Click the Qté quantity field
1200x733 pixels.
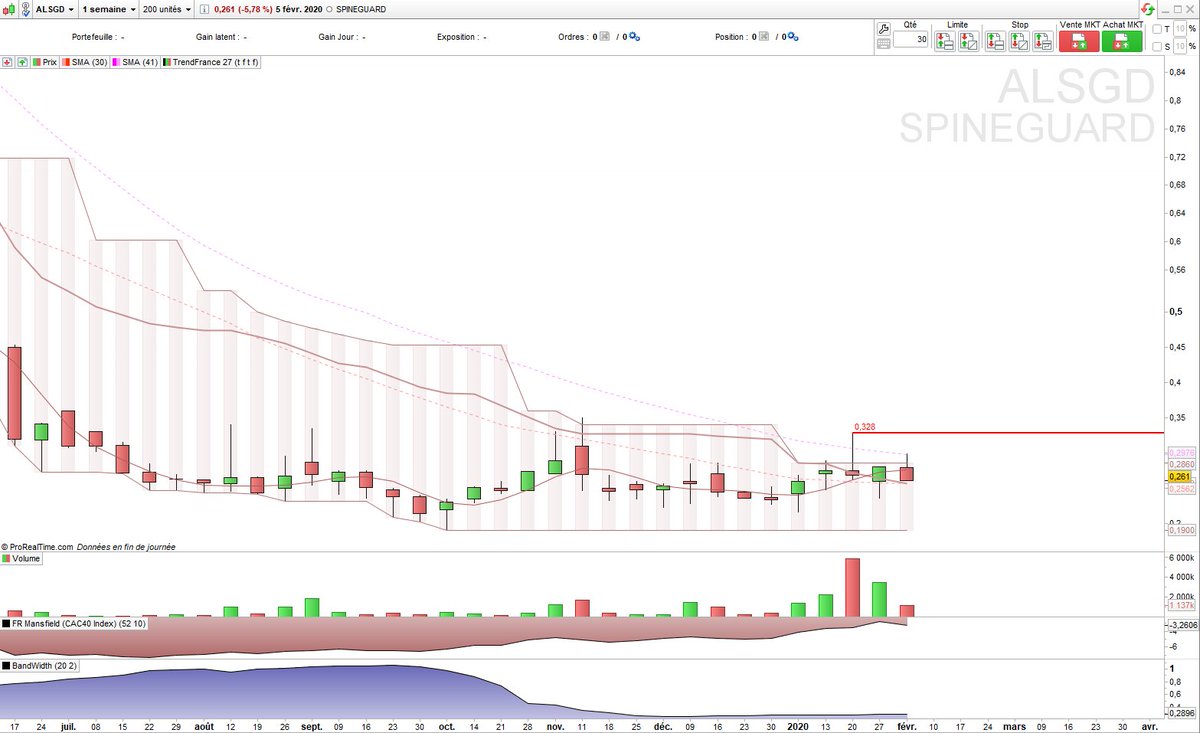click(x=910, y=40)
